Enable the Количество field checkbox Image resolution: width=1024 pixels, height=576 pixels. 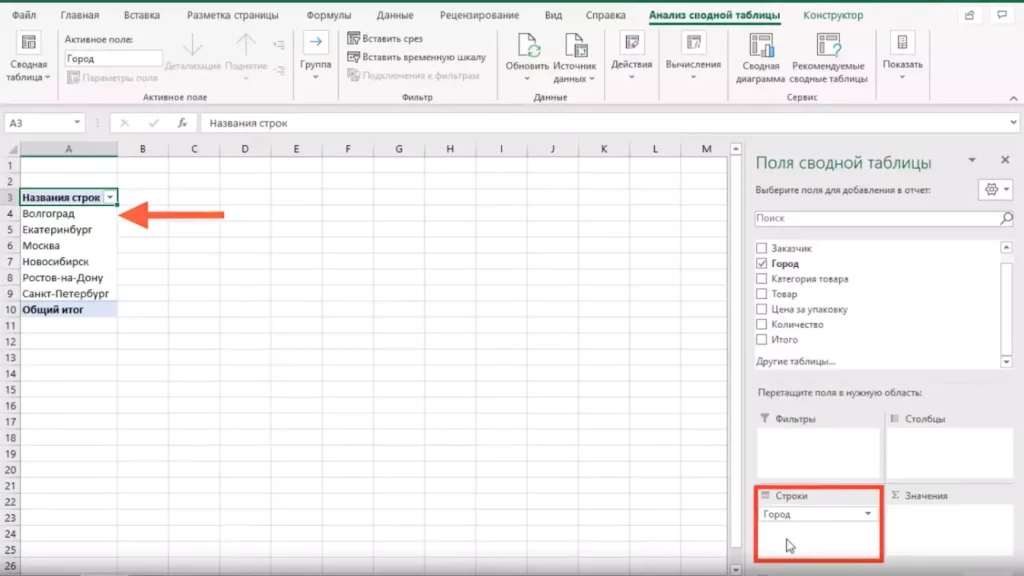click(x=762, y=325)
